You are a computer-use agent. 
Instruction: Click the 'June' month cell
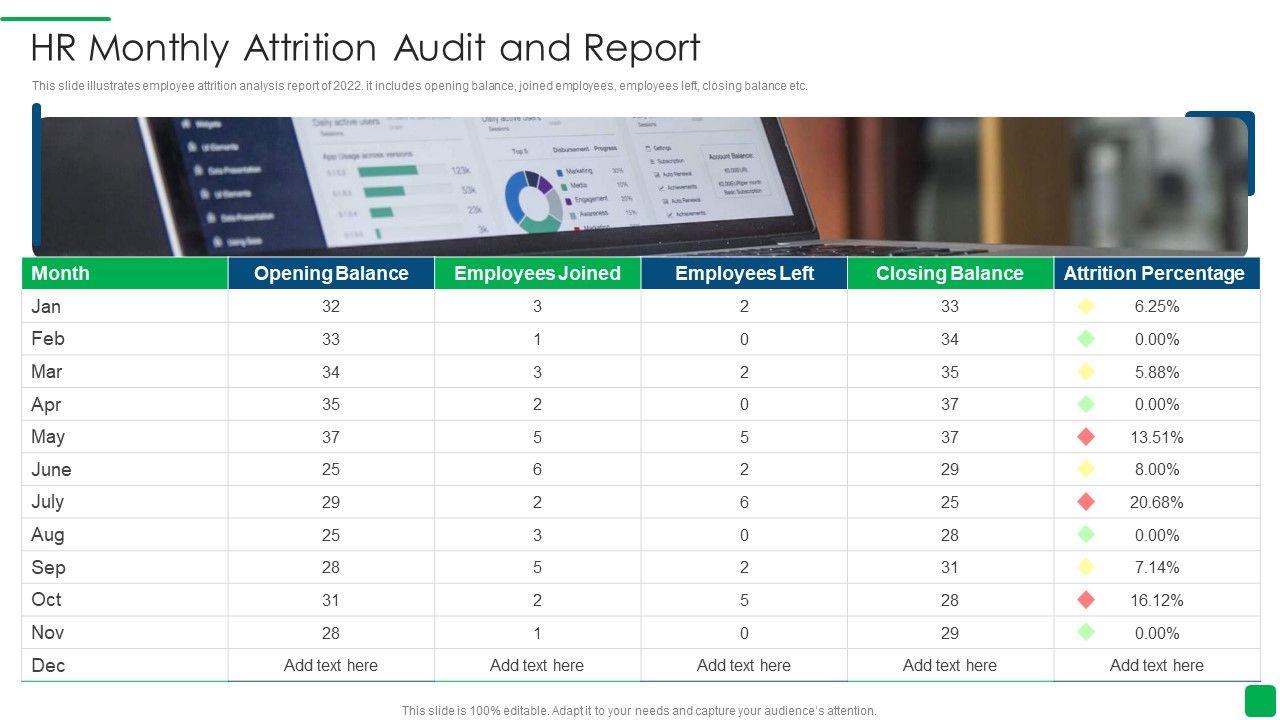click(125, 469)
